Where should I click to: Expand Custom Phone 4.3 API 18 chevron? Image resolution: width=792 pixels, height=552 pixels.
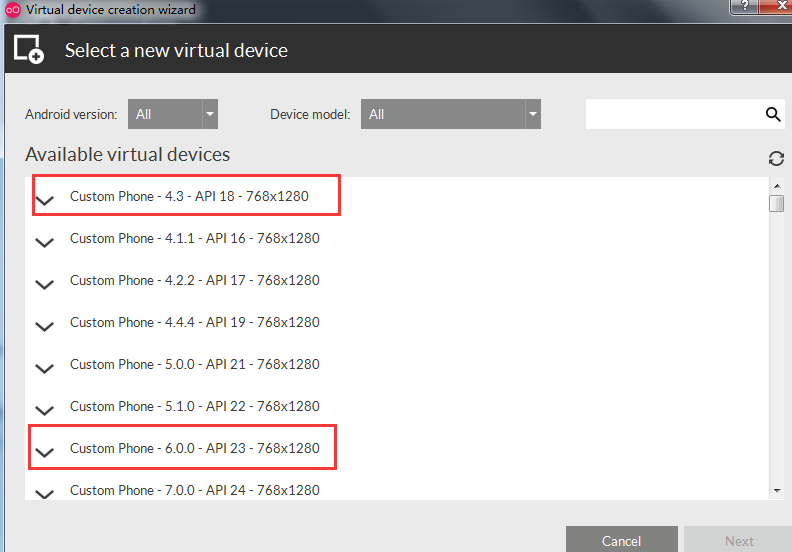(44, 200)
